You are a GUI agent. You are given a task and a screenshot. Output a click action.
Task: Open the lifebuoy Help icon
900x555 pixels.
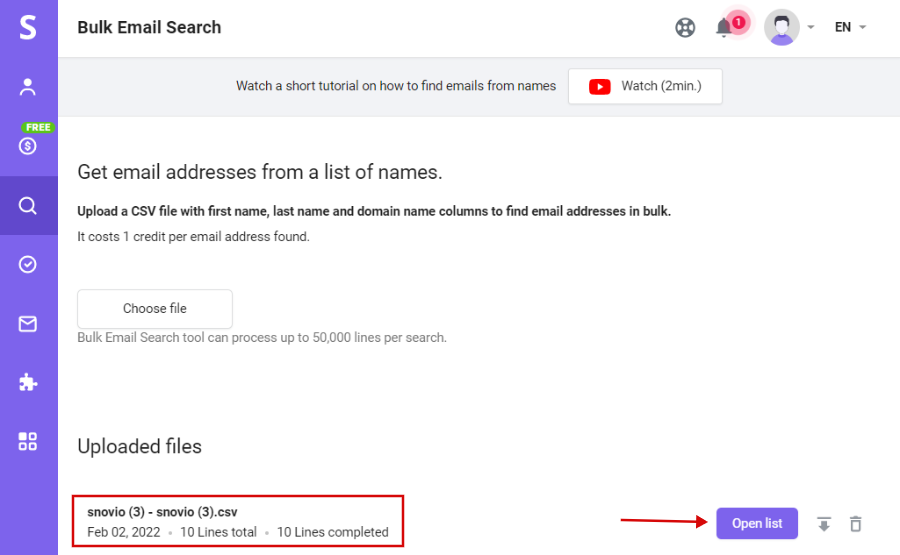tap(685, 28)
